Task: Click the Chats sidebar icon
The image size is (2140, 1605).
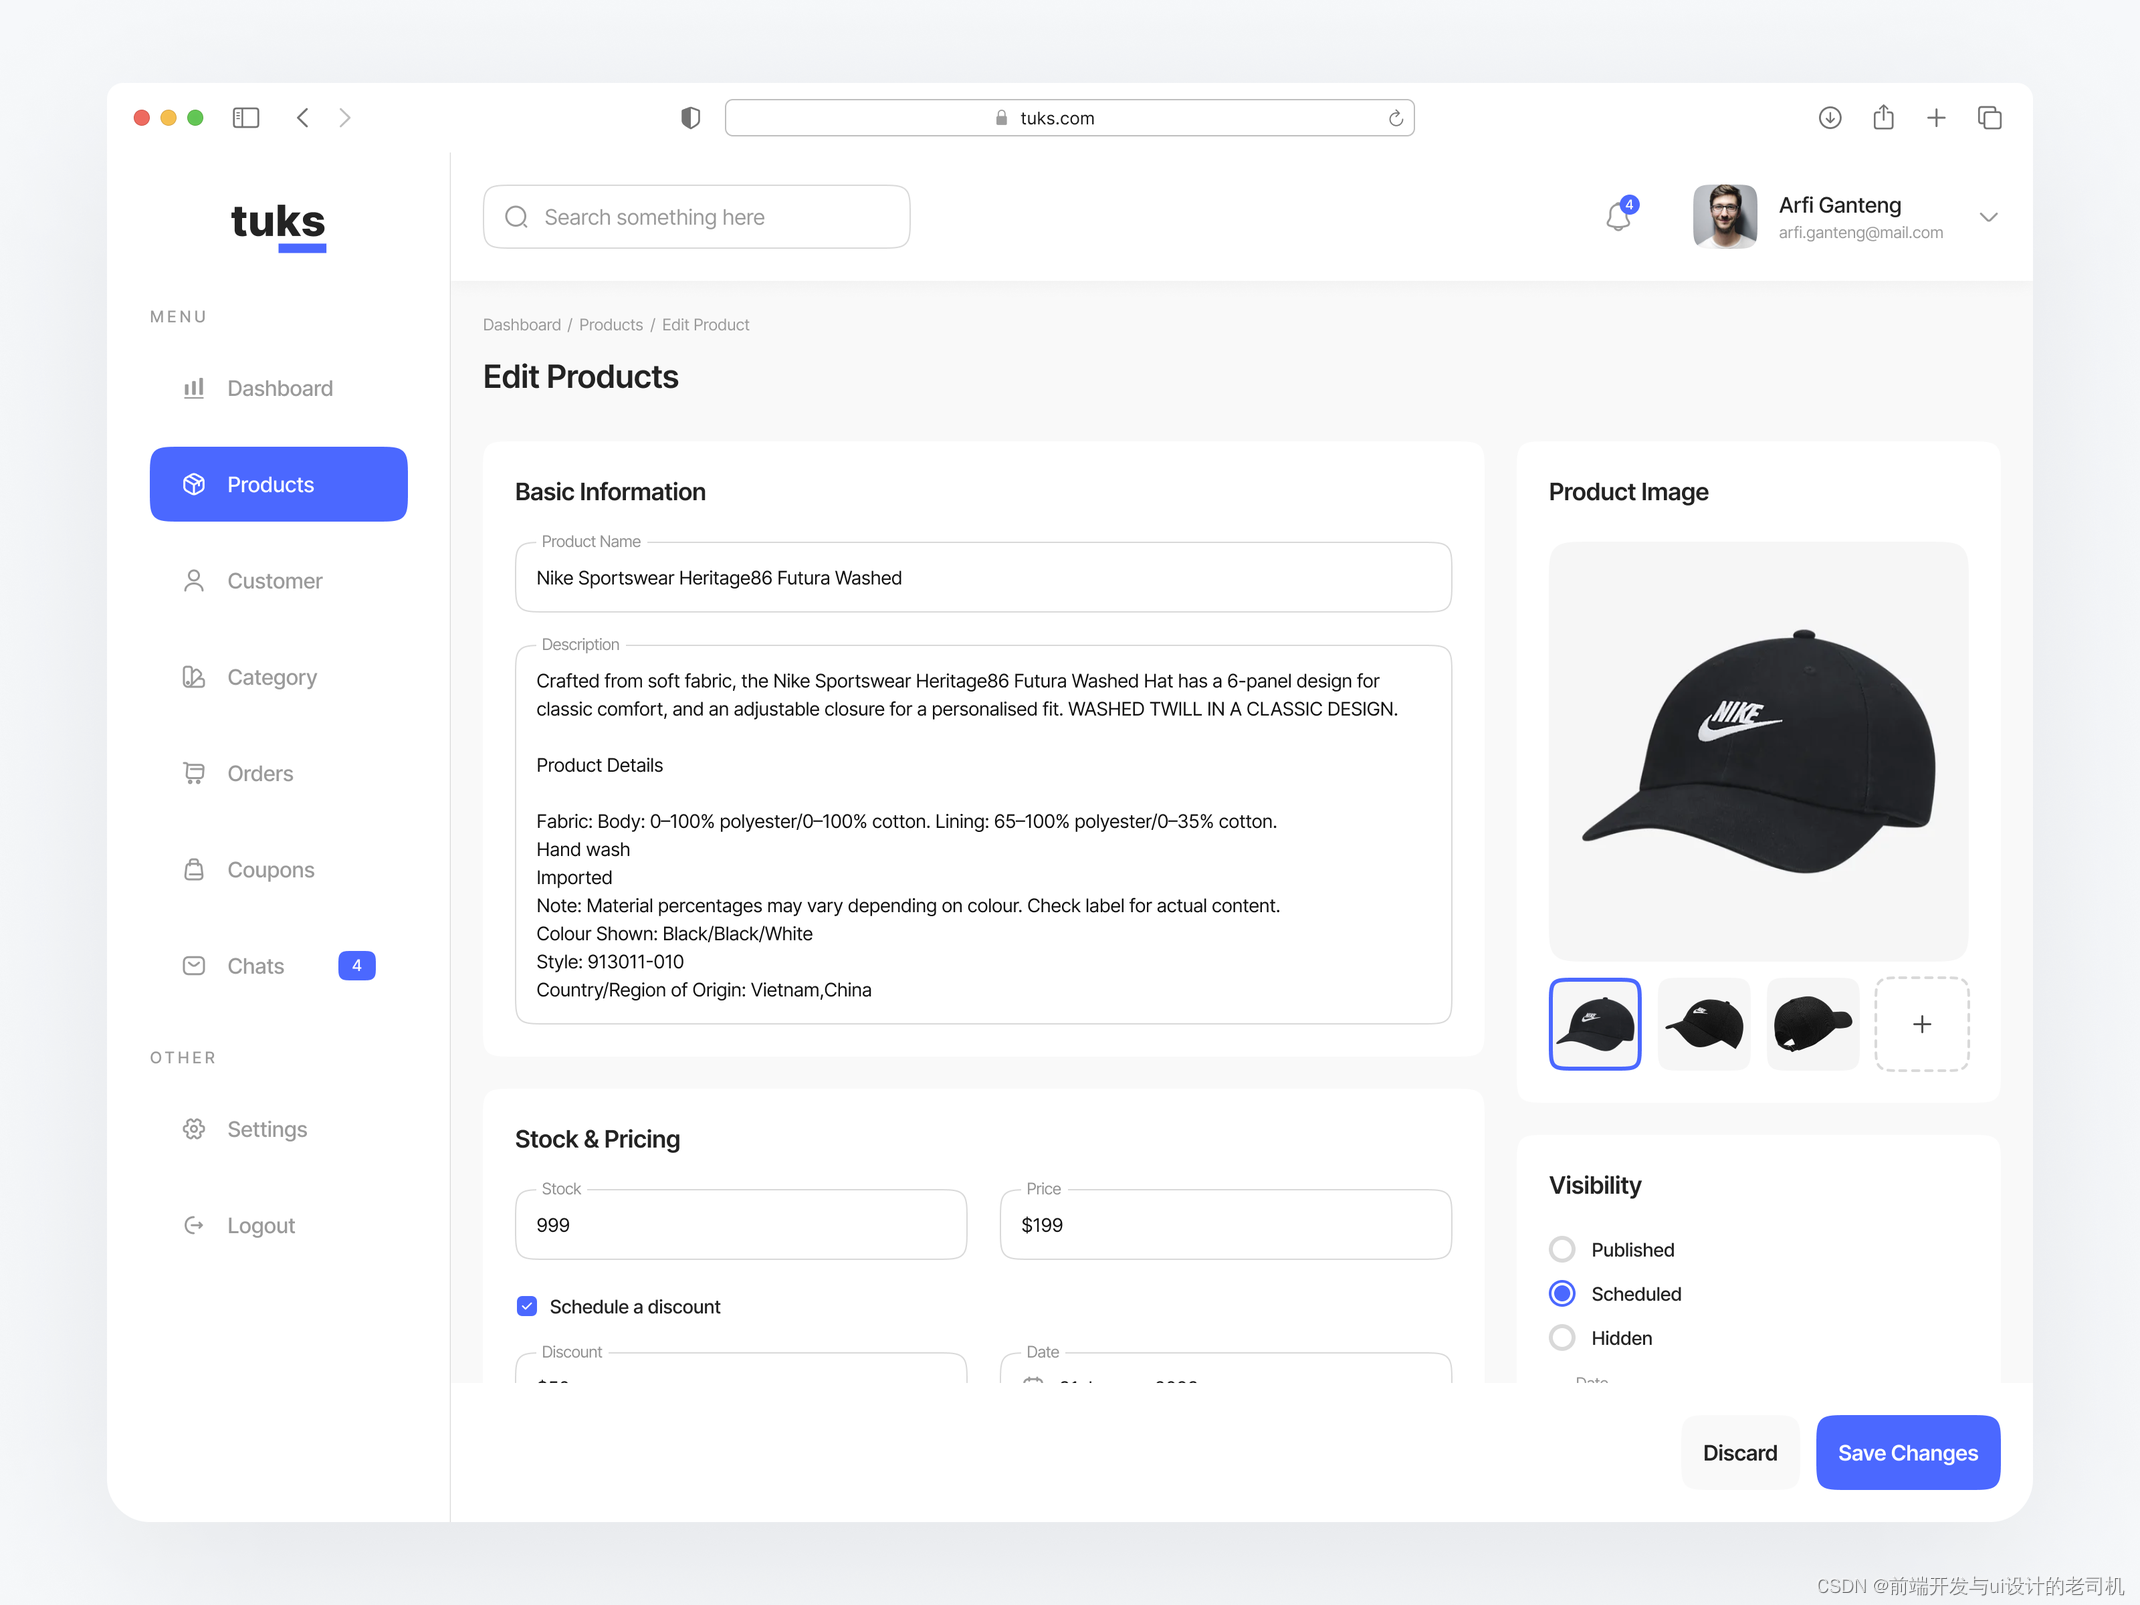Action: pos(192,966)
